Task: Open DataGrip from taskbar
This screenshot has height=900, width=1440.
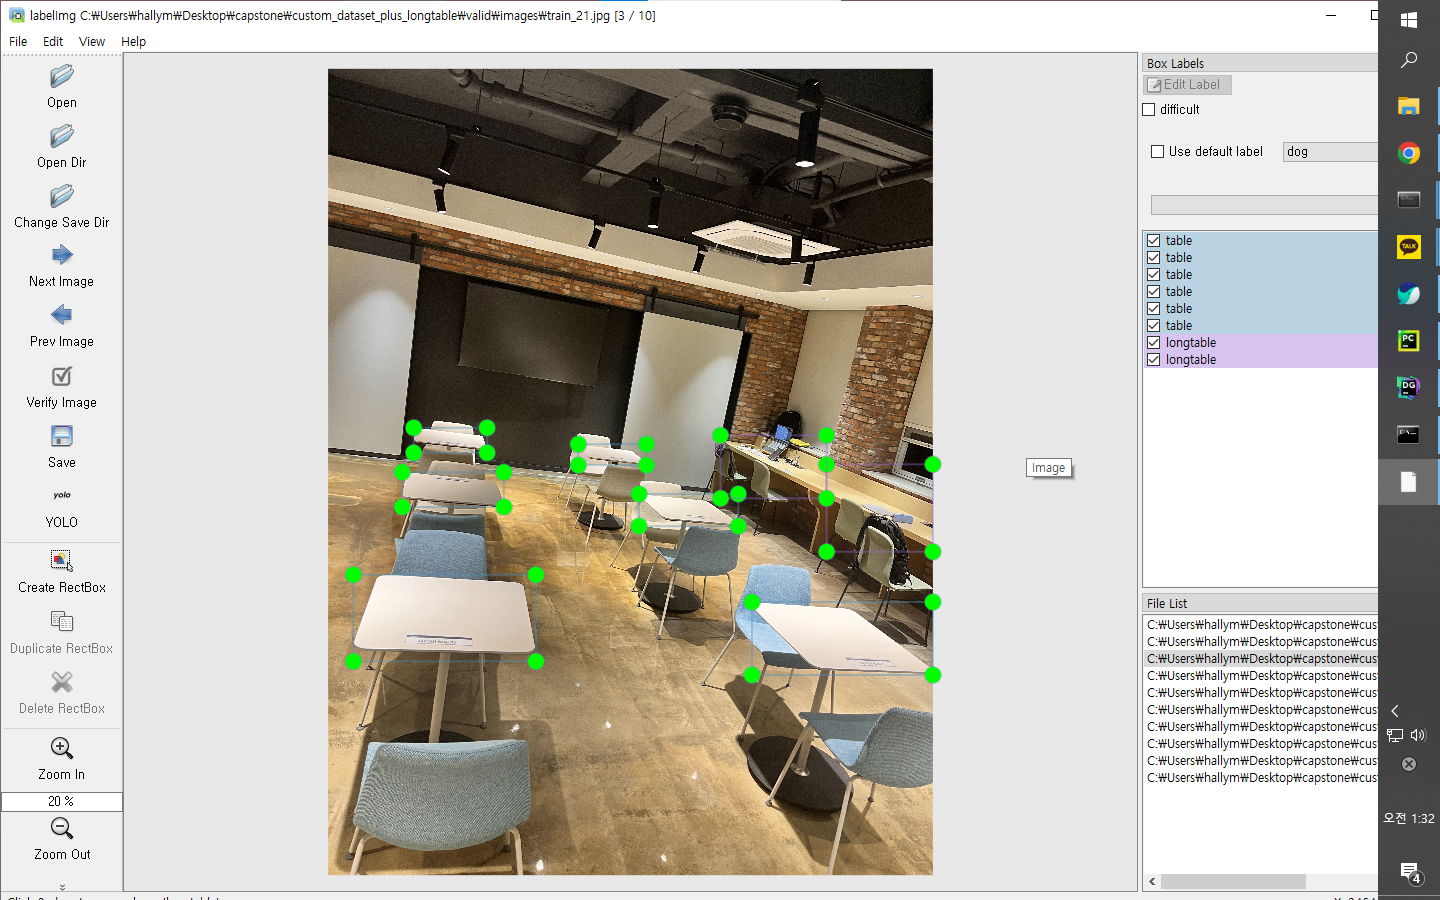Action: point(1409,387)
